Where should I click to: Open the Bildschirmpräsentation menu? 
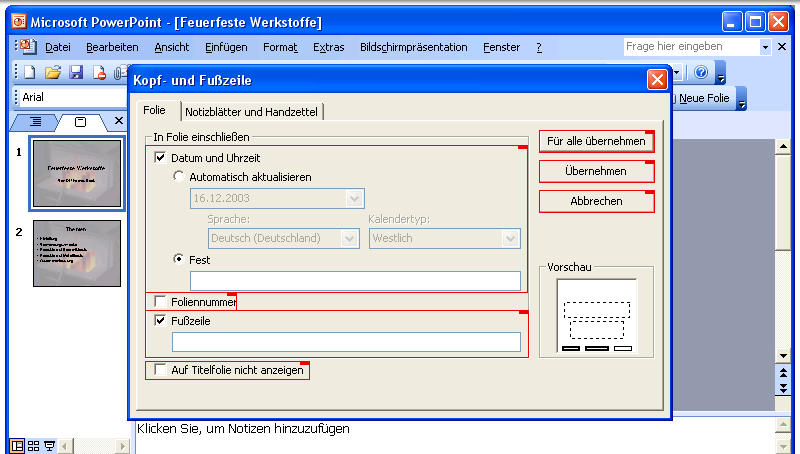[x=414, y=47]
